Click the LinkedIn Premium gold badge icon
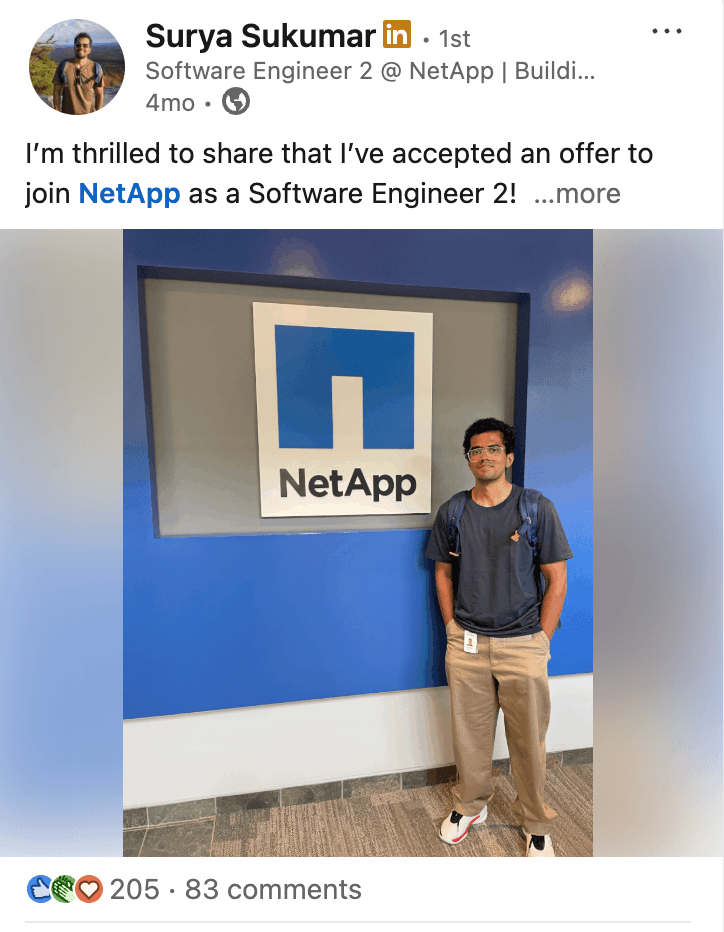Viewport: 724px width, 932px height. 396,34
